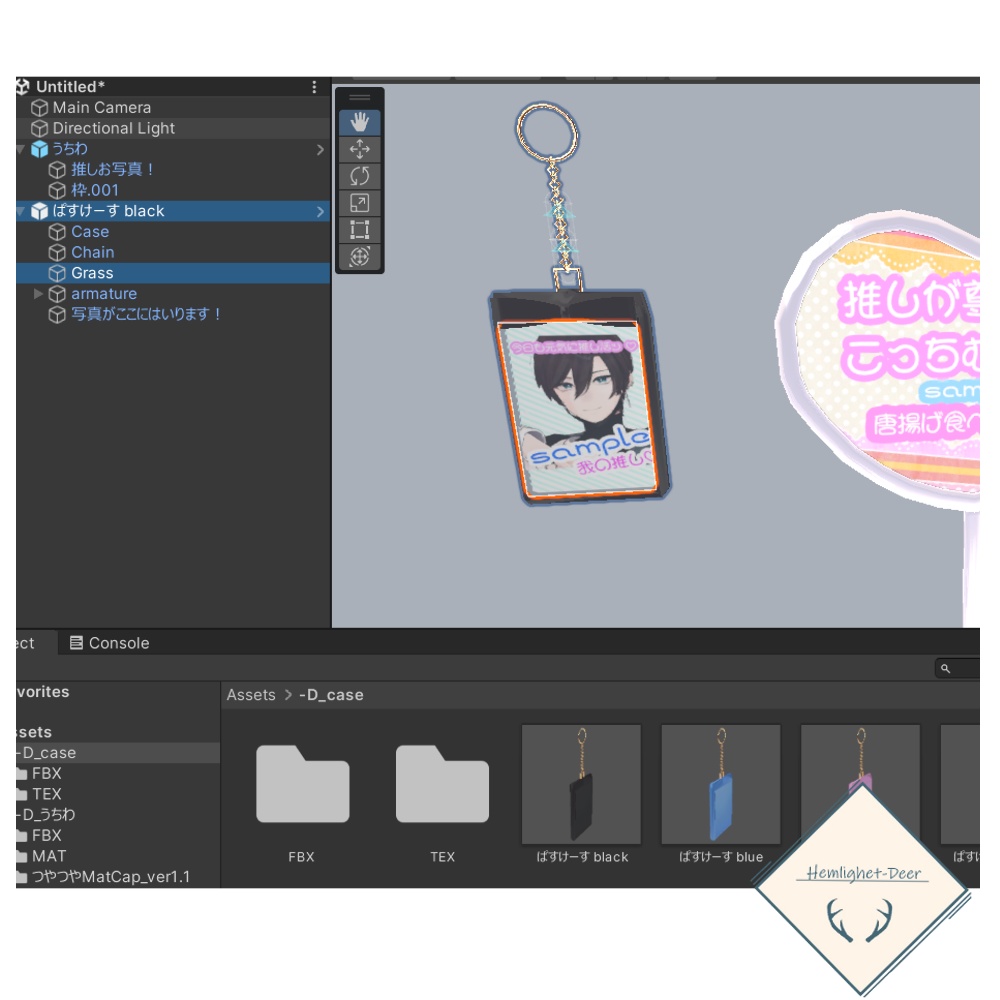The image size is (1000, 1000).
Task: Select Main Camera in the hierarchy
Action: tap(172, 108)
